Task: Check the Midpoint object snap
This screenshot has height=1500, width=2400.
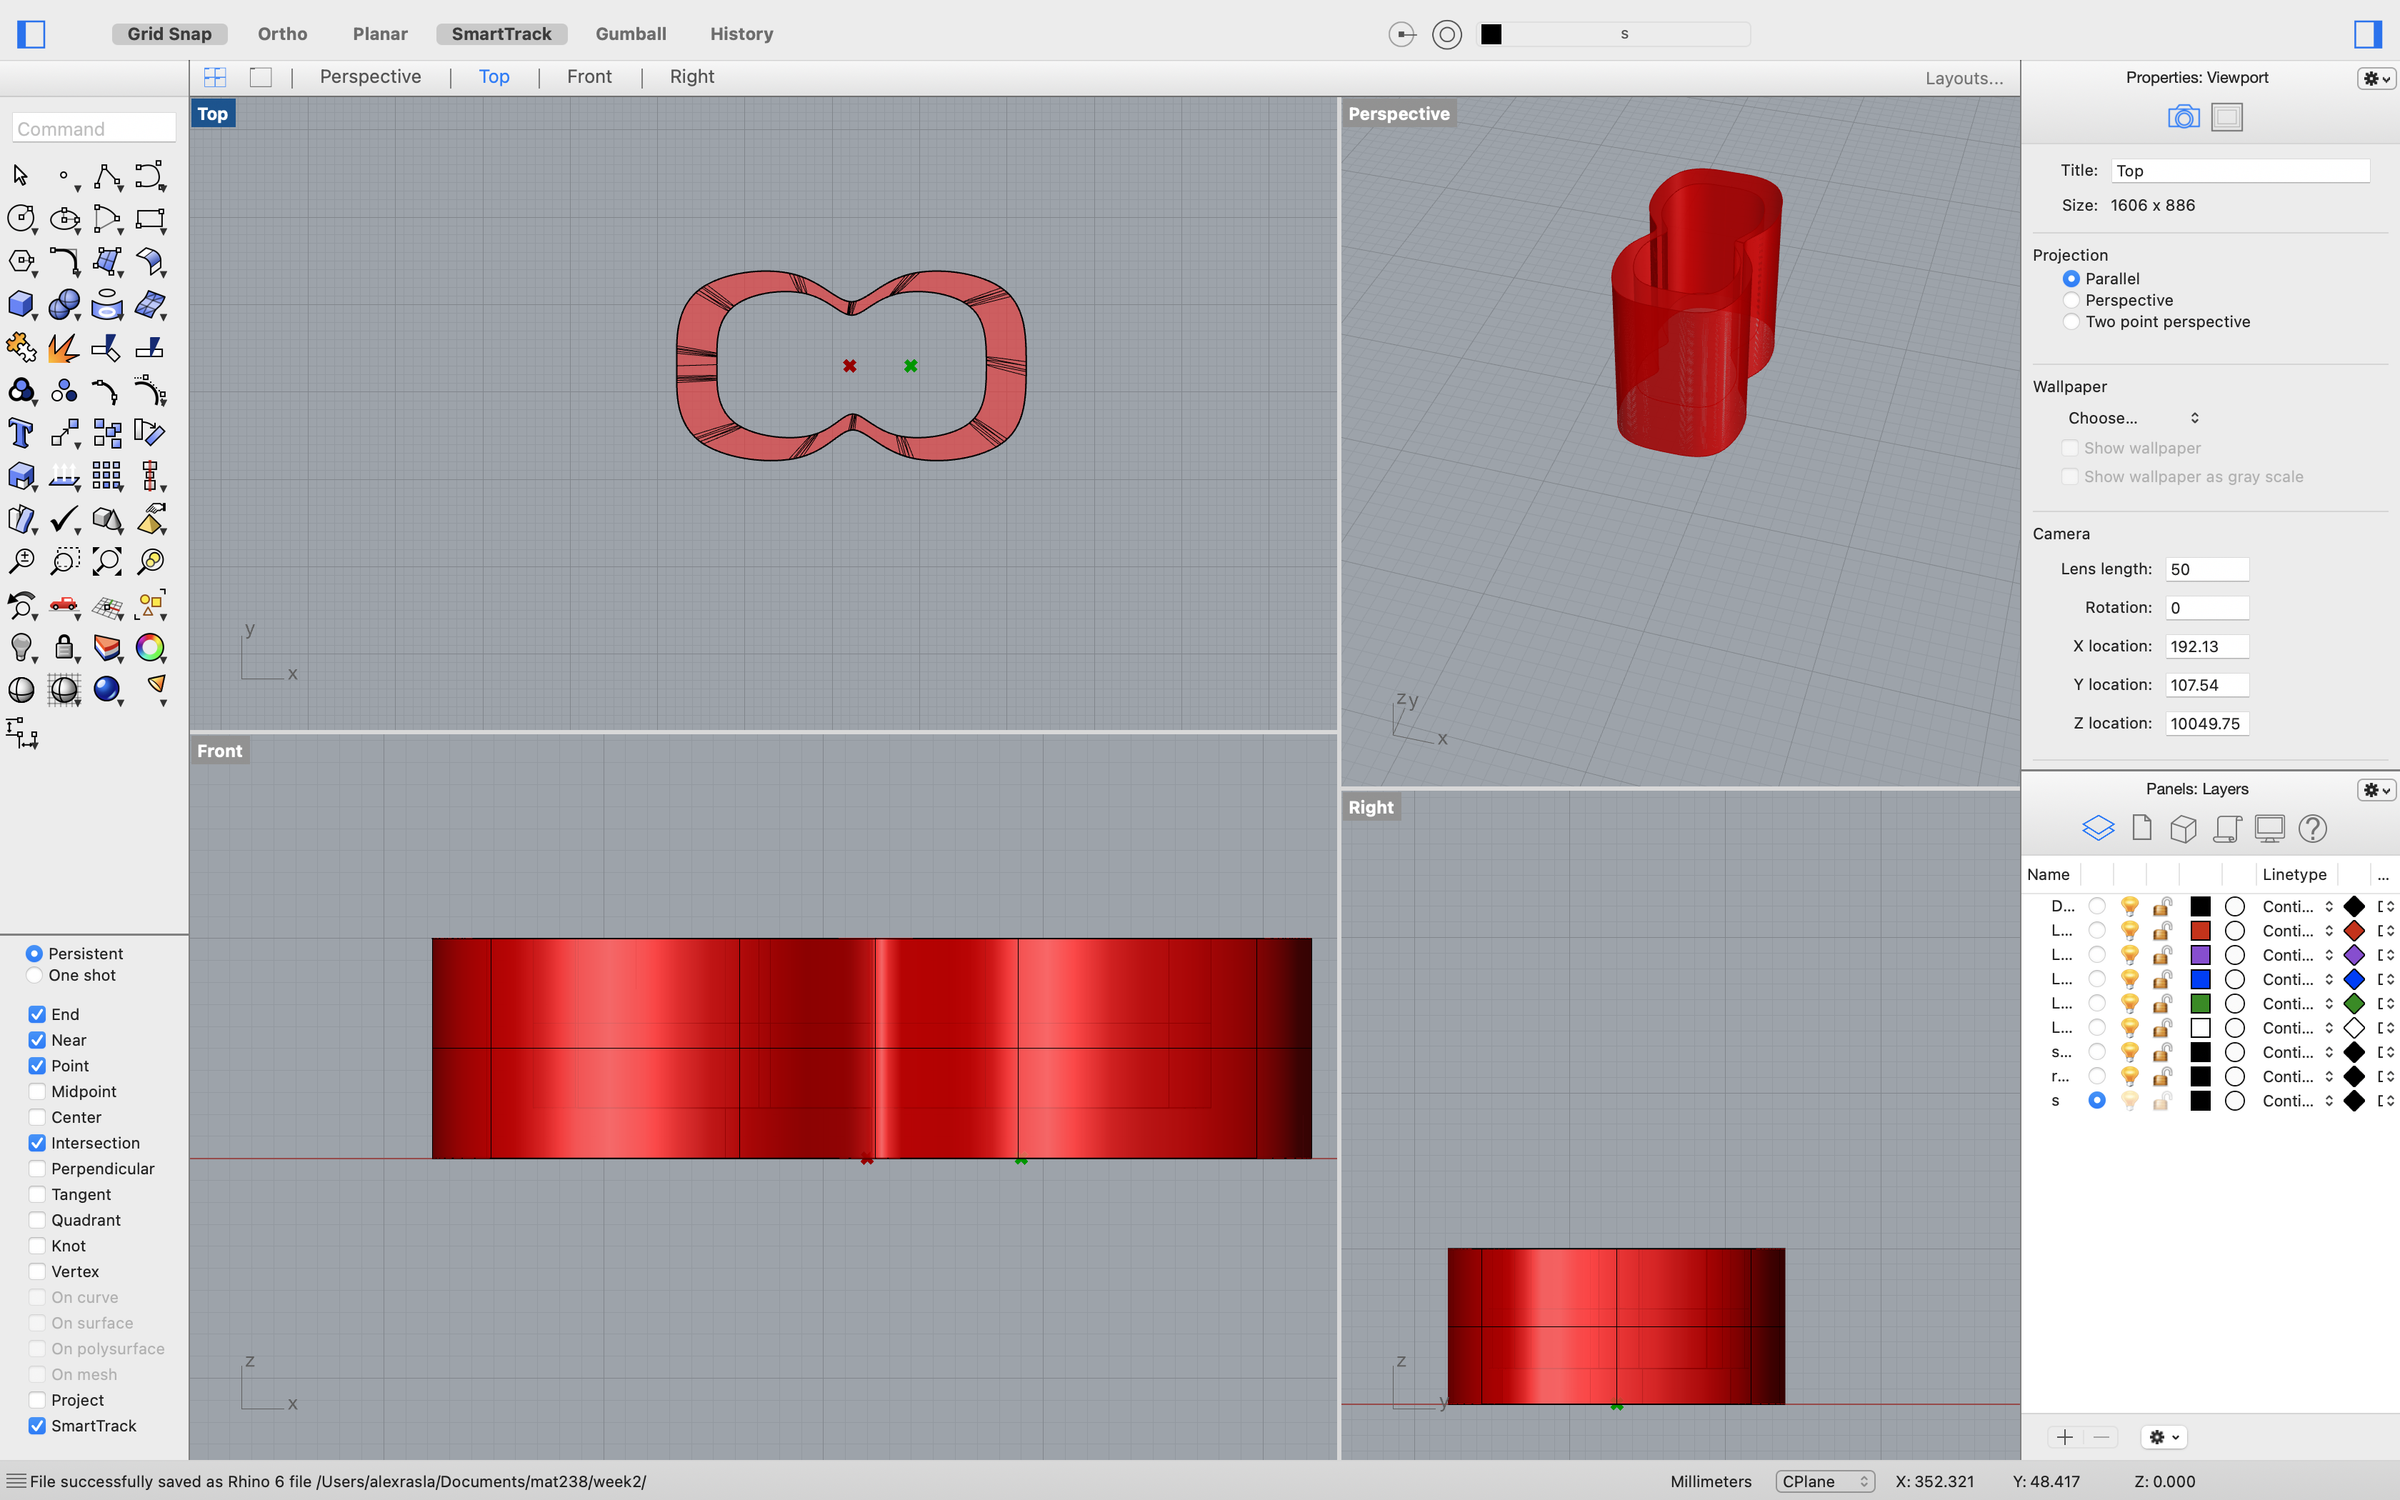Action: click(x=37, y=1091)
